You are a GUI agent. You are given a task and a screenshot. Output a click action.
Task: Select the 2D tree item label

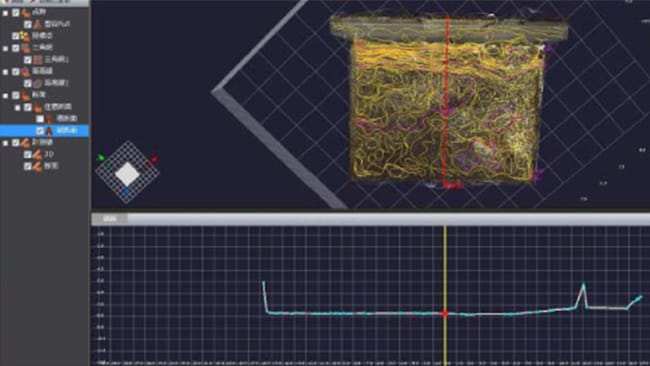pos(49,154)
